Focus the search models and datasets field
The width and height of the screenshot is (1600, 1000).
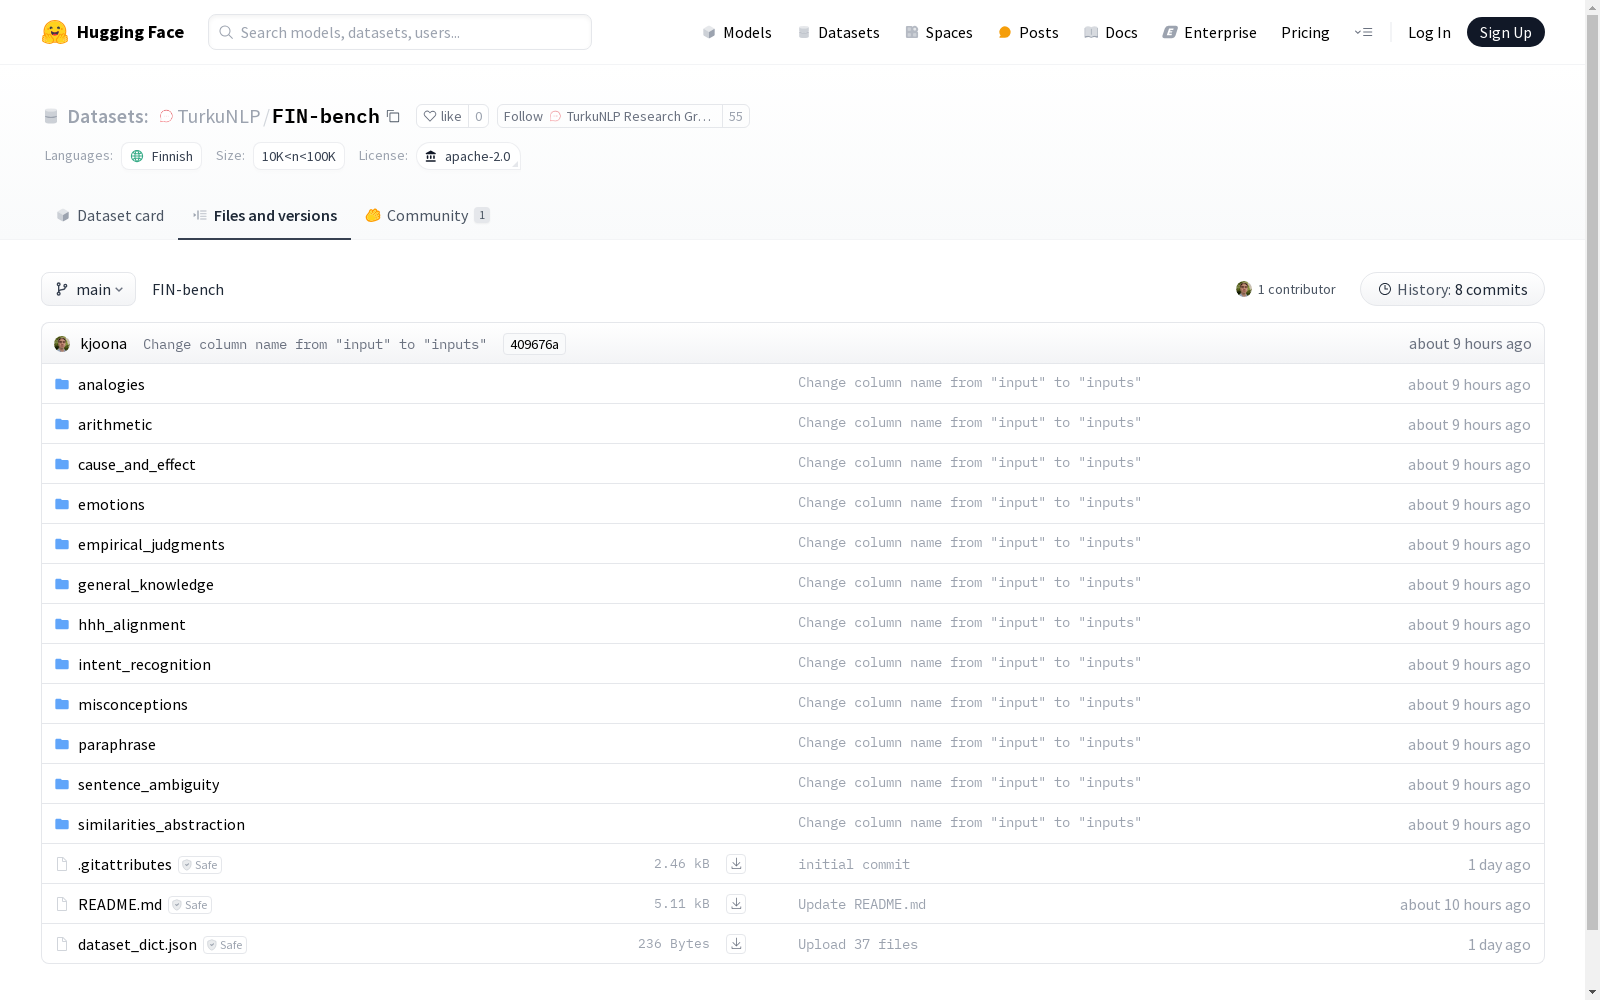(400, 32)
